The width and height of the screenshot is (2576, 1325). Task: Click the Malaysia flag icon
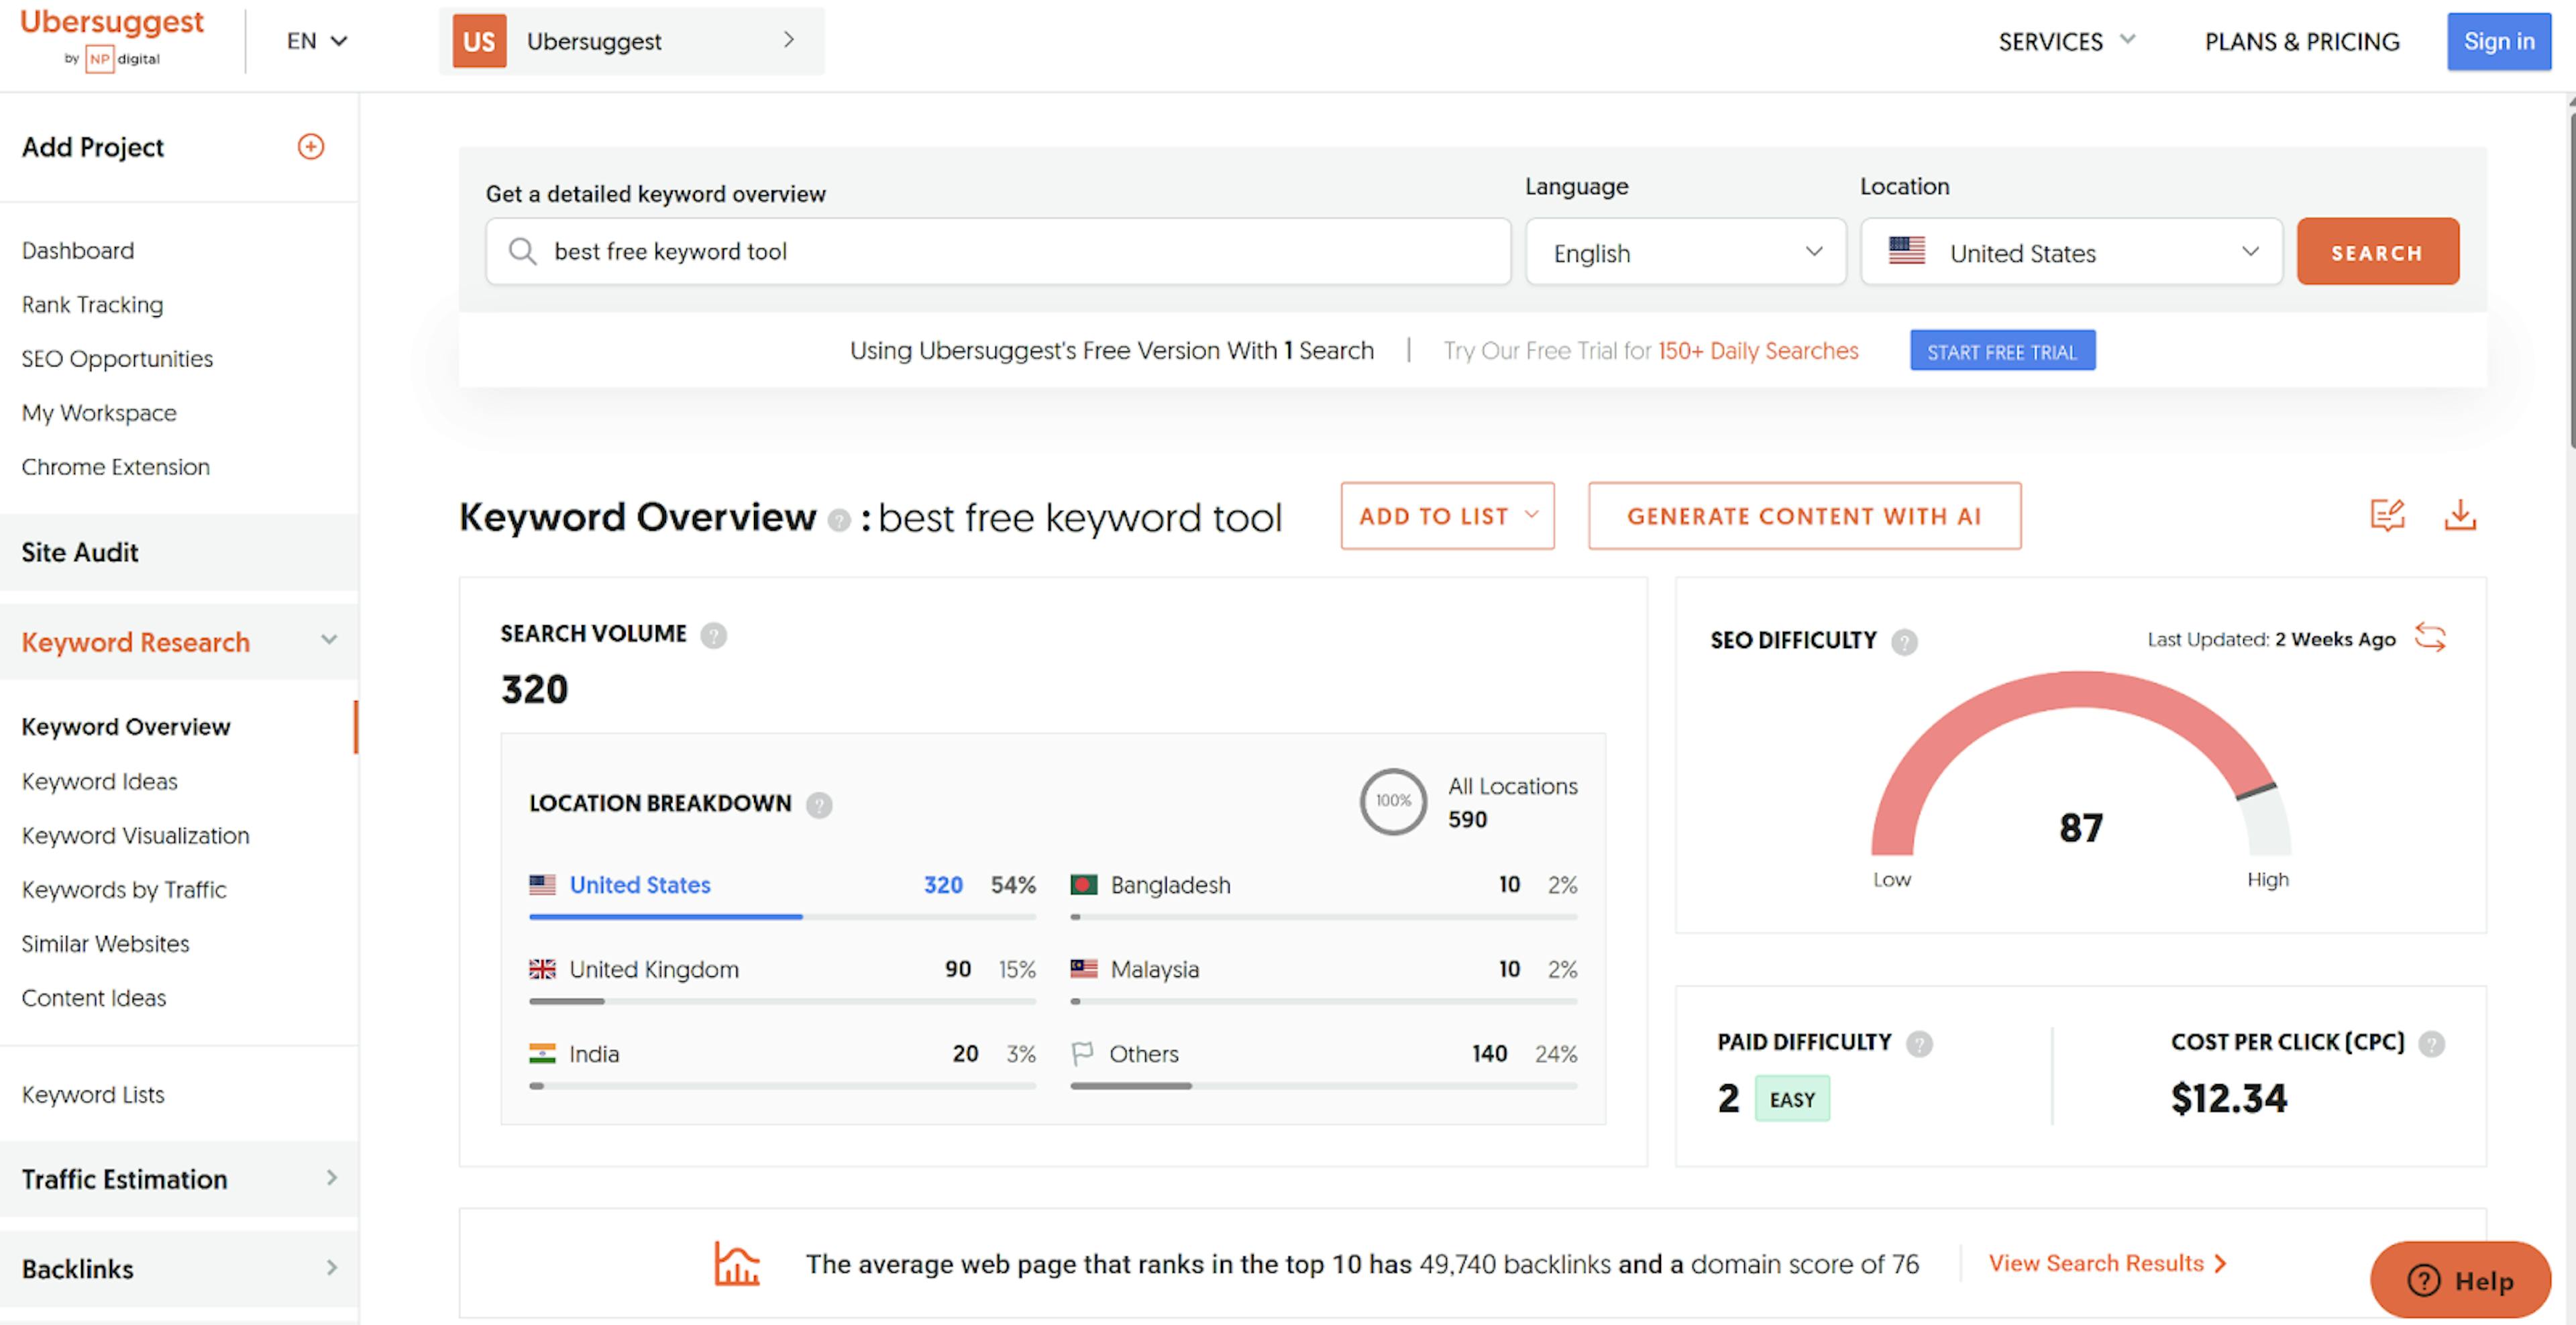tap(1084, 969)
